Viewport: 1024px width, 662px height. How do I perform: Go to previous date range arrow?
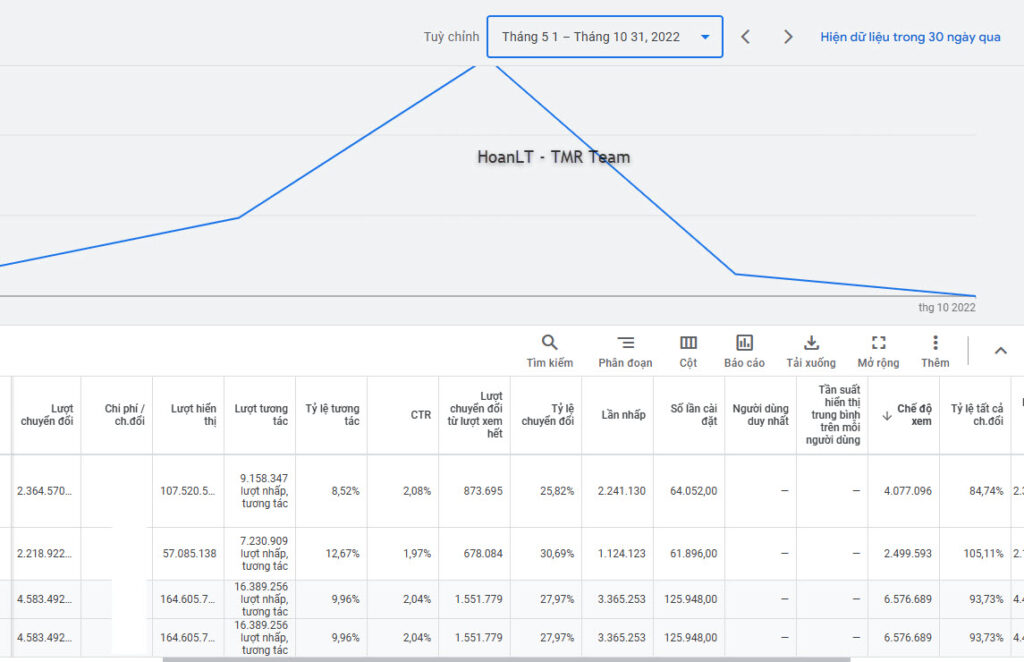click(746, 37)
